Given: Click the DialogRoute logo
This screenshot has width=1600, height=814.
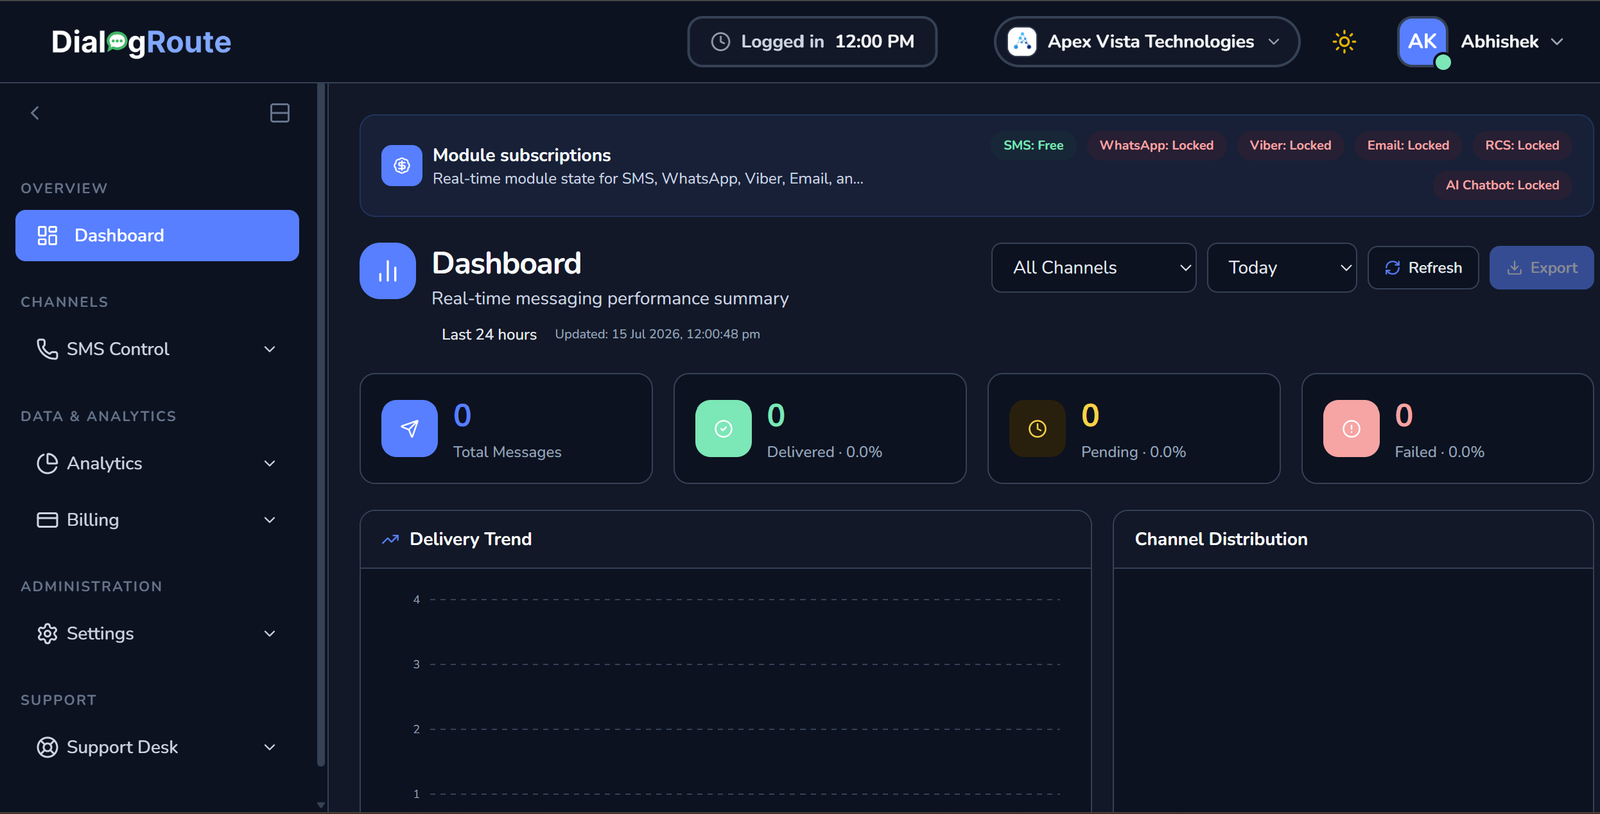Looking at the screenshot, I should (141, 42).
